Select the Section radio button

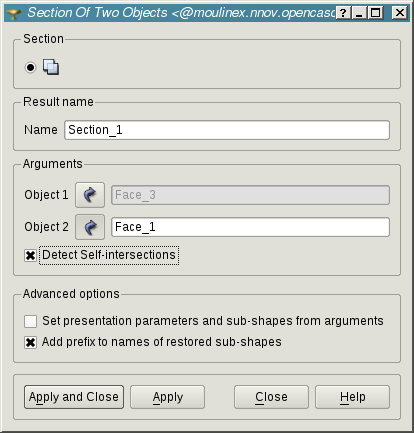coord(30,68)
